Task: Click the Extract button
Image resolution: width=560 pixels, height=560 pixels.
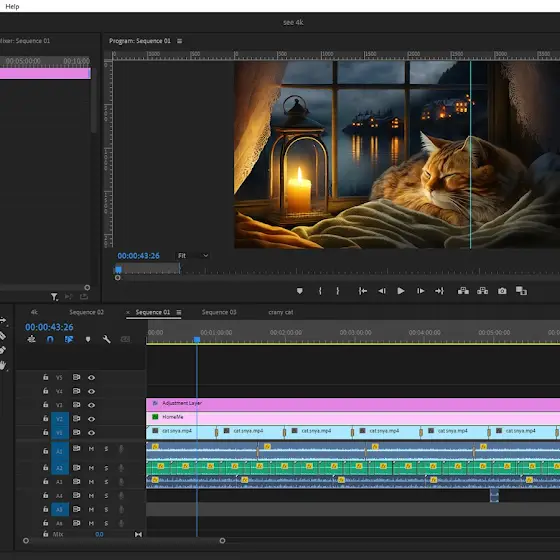Action: point(482,291)
